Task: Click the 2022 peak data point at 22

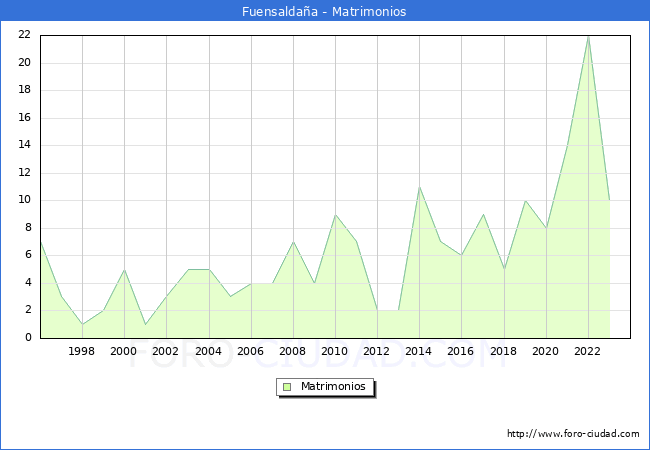Action: click(588, 37)
